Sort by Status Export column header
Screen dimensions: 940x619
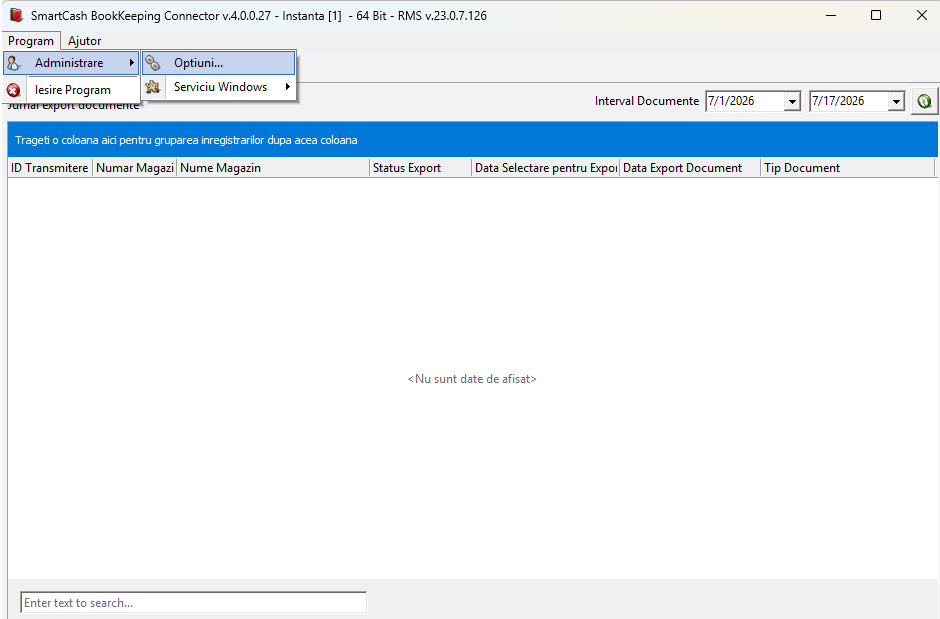coord(420,168)
